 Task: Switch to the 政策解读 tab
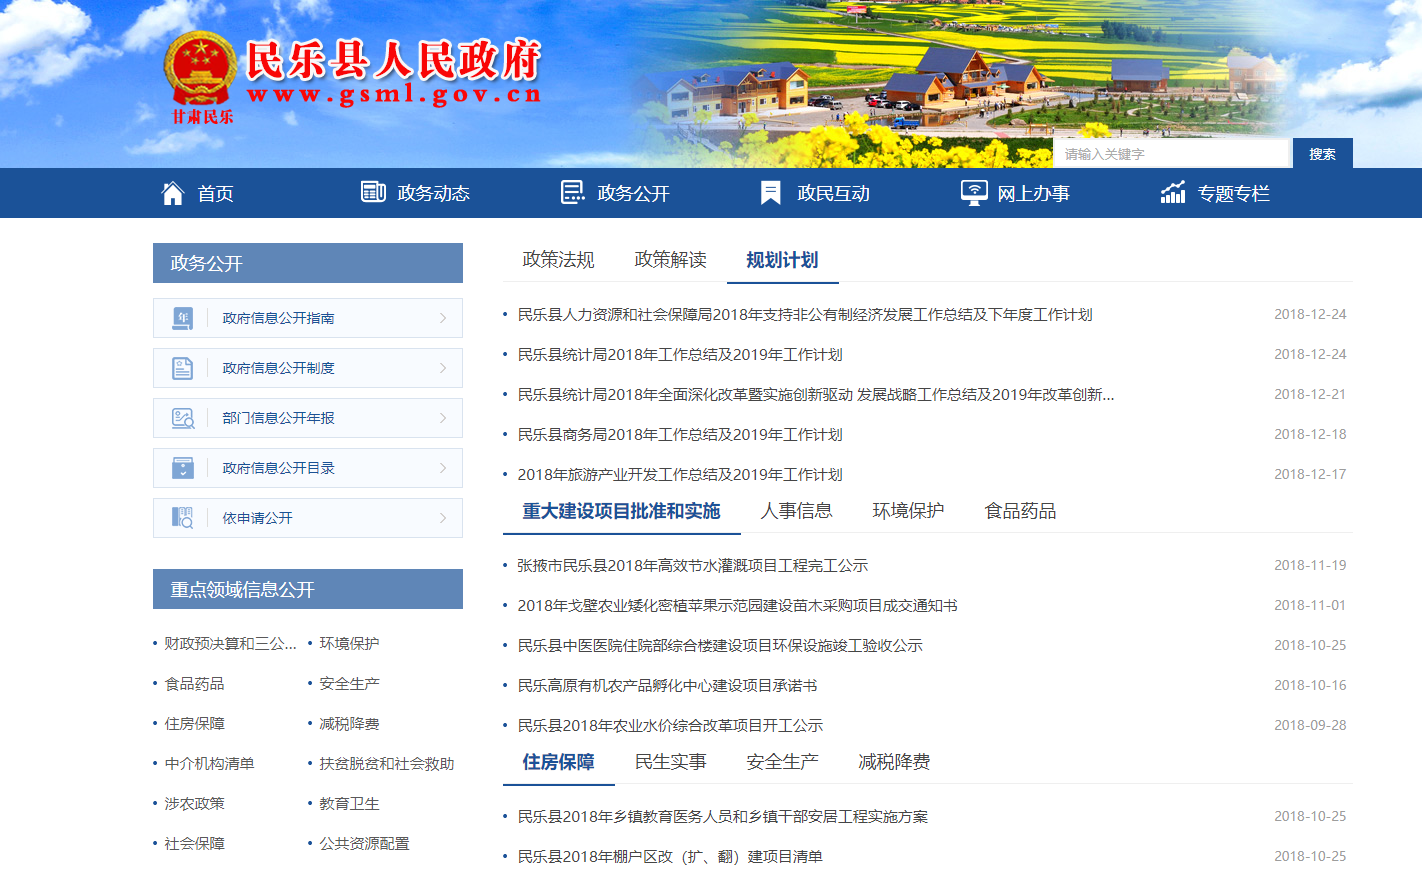[670, 260]
